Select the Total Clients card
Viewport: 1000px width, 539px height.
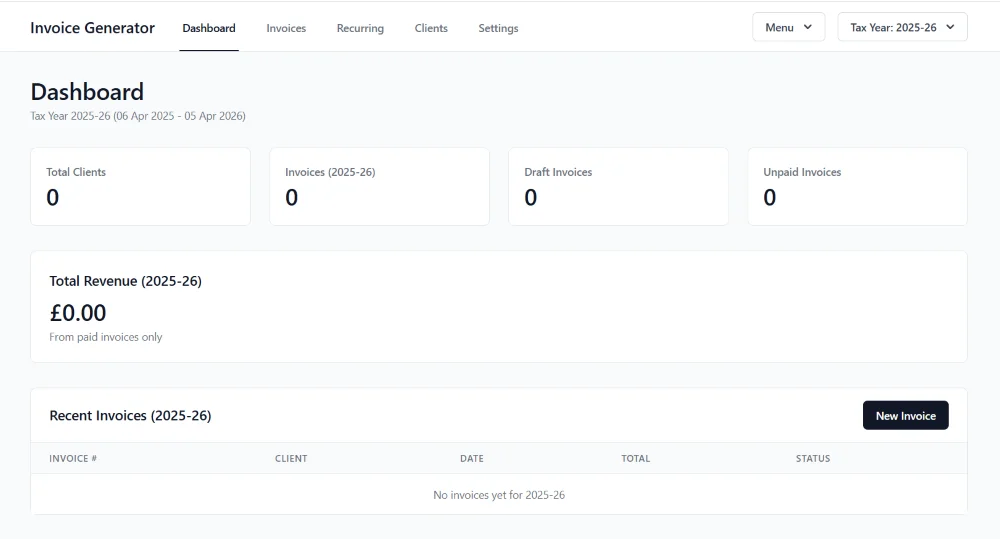[x=140, y=186]
